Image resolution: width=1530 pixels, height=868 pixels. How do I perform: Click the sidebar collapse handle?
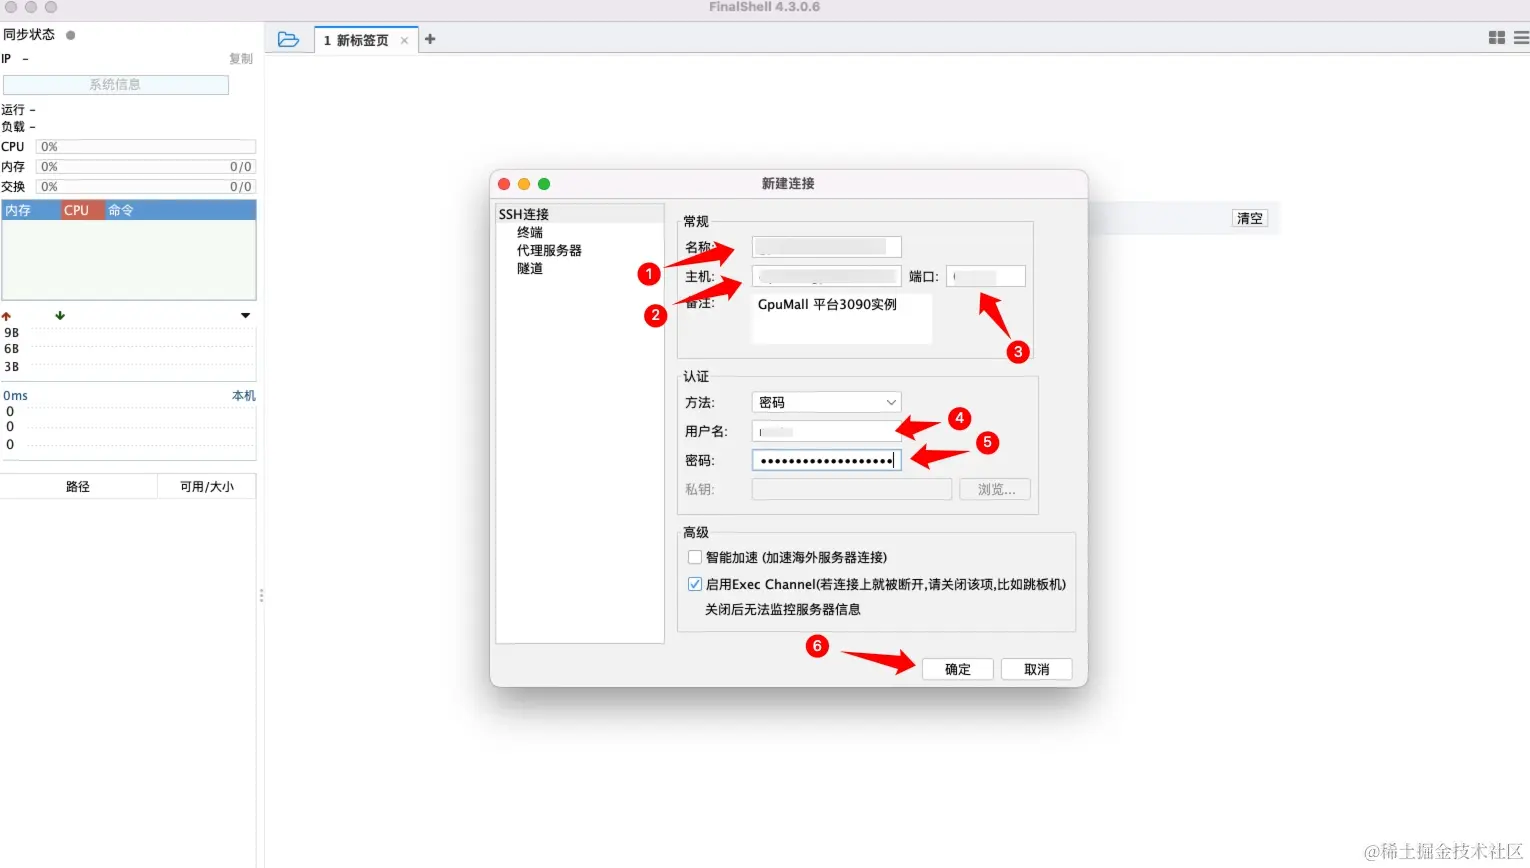(261, 595)
